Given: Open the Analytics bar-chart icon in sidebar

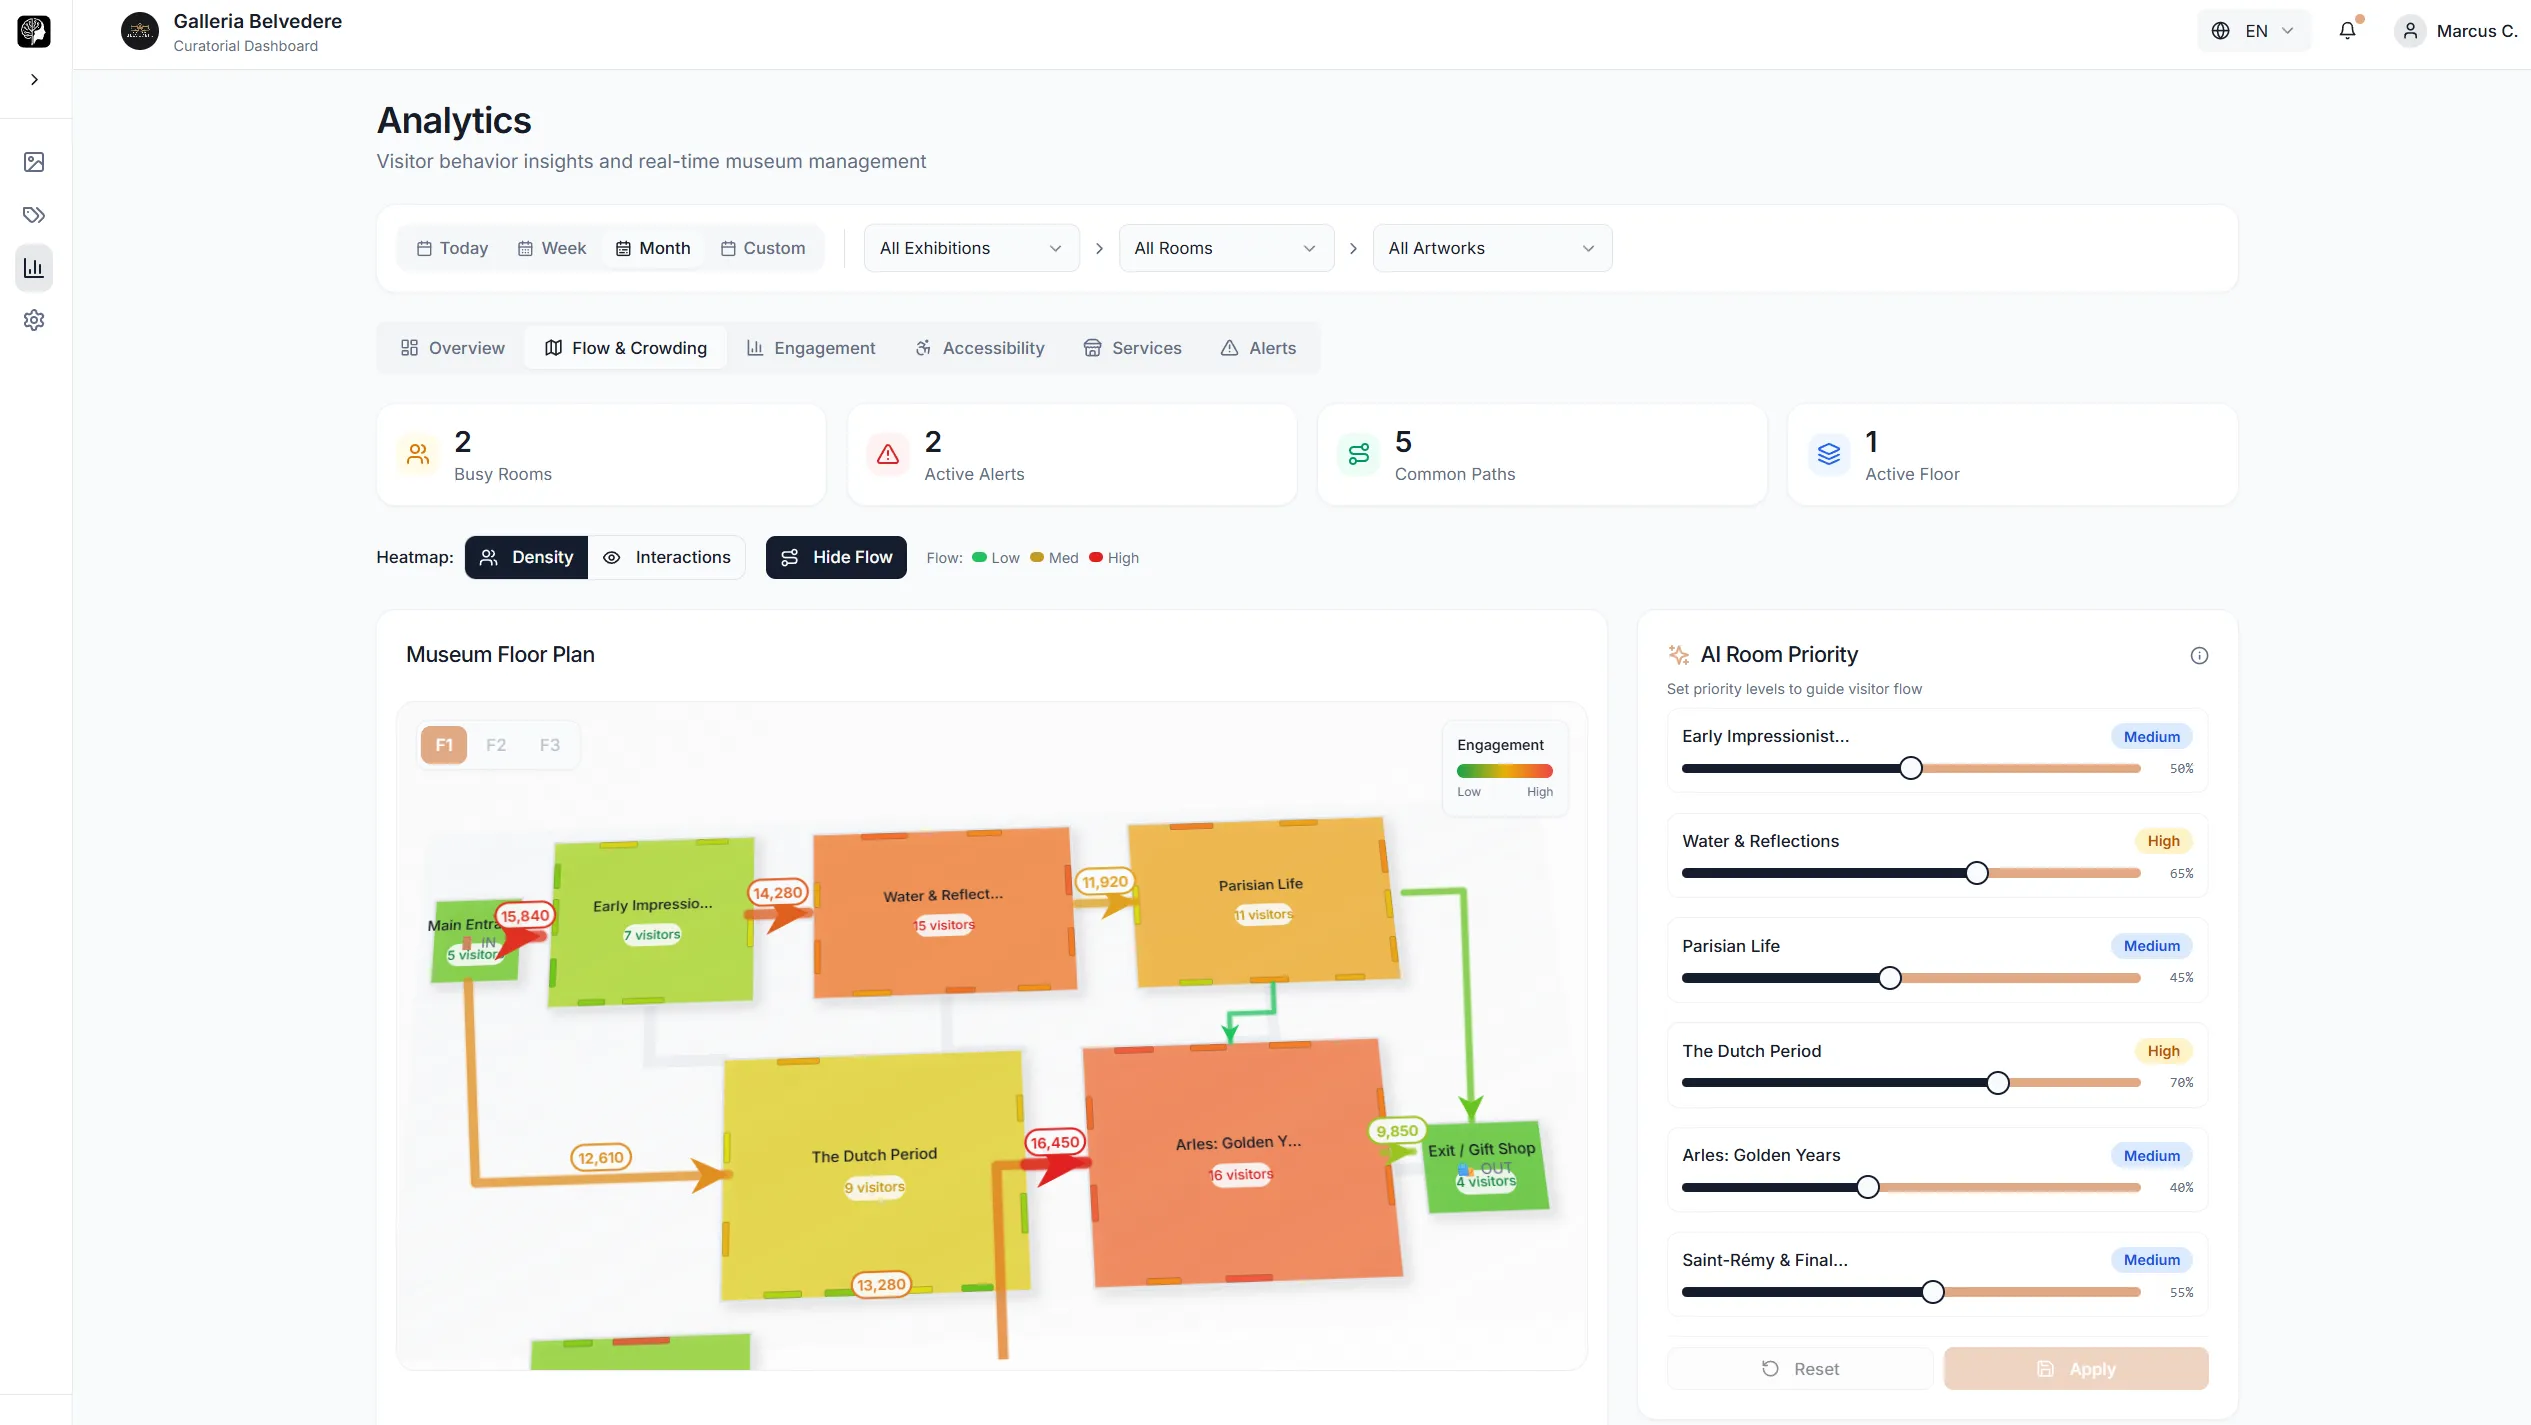Looking at the screenshot, I should pyautogui.click(x=35, y=267).
